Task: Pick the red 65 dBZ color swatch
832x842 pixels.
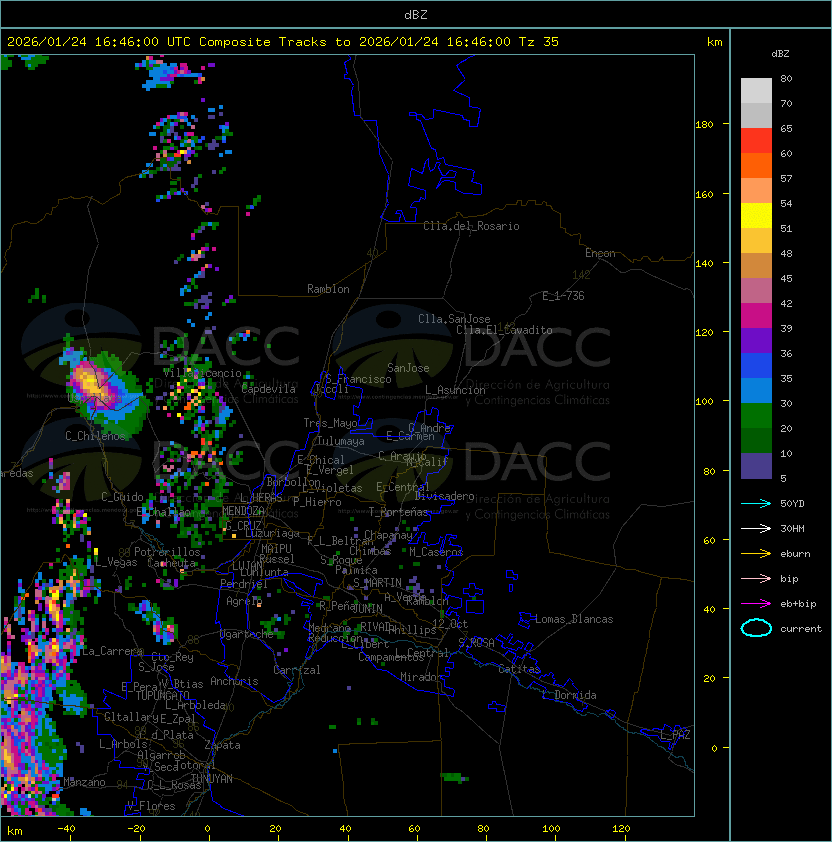Action: (756, 140)
